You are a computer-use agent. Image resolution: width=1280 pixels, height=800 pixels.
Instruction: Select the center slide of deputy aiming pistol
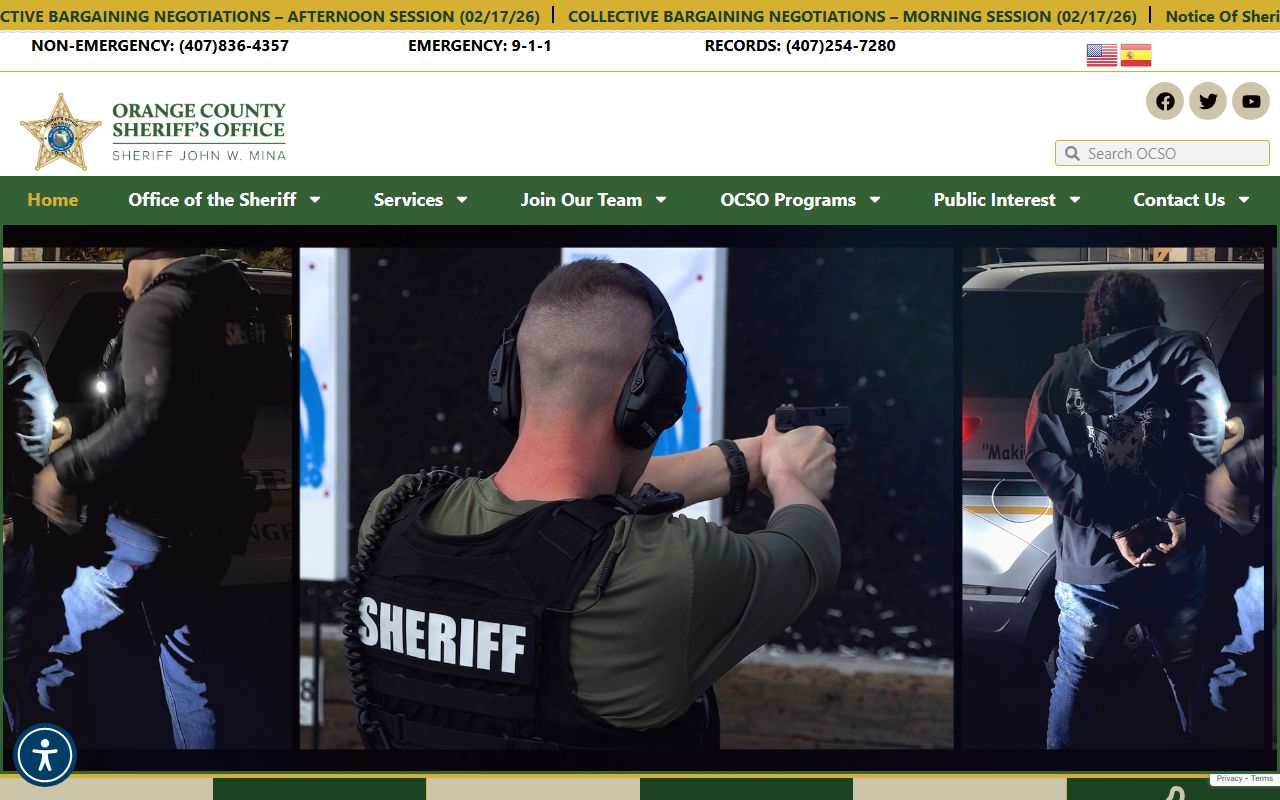pos(626,498)
